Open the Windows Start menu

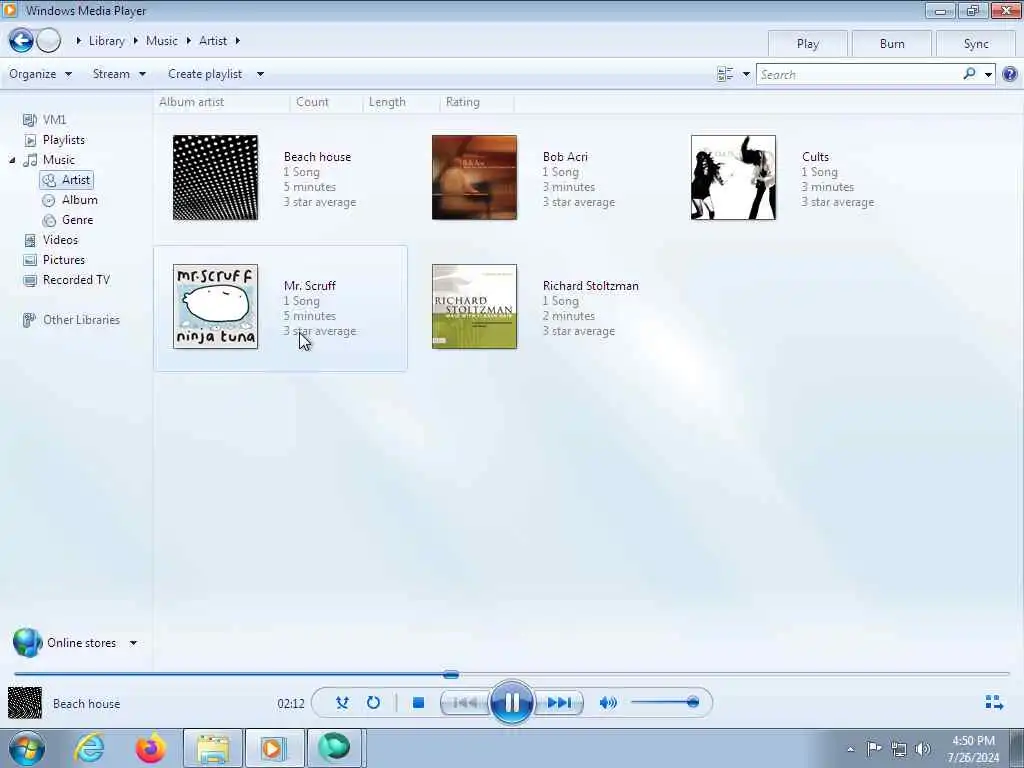[27, 748]
